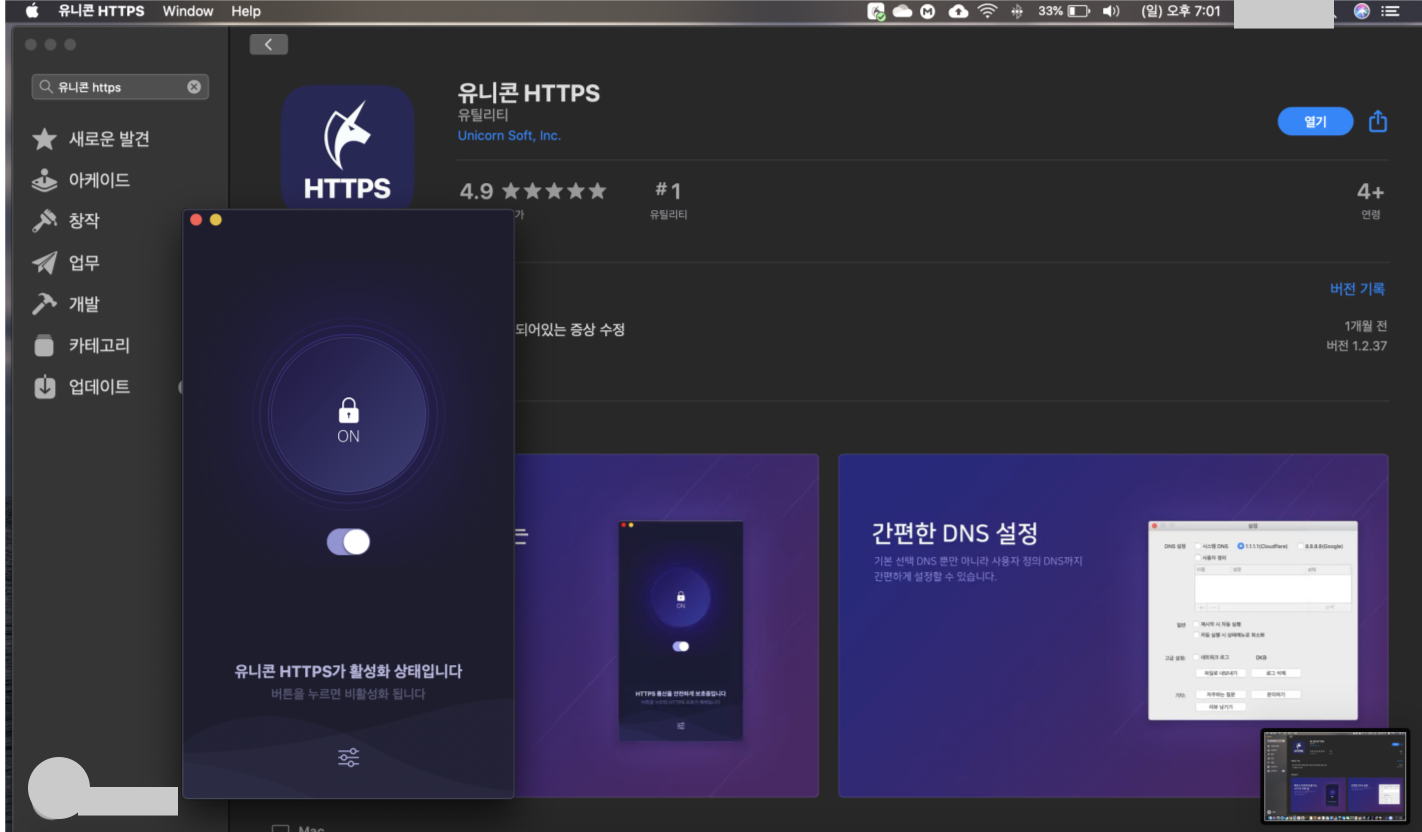
Task: Open the Unicorn Soft, Inc. developer link
Action: pyautogui.click(x=509, y=135)
